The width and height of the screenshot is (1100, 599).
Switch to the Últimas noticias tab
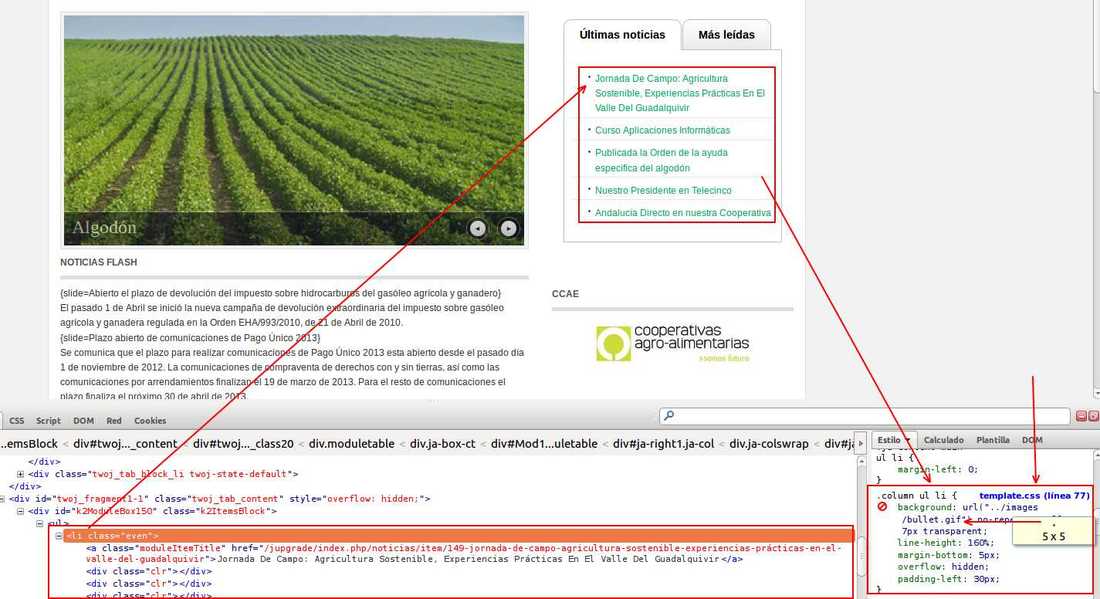pyautogui.click(x=622, y=34)
